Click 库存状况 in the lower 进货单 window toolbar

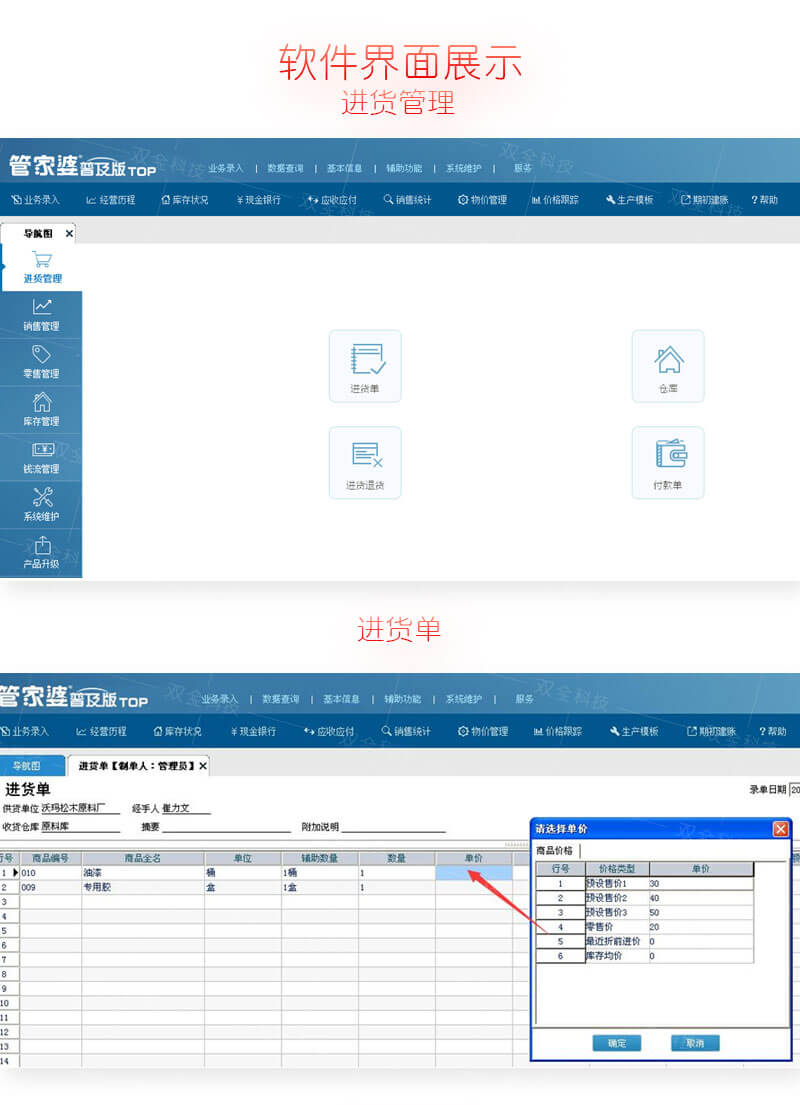(x=178, y=731)
